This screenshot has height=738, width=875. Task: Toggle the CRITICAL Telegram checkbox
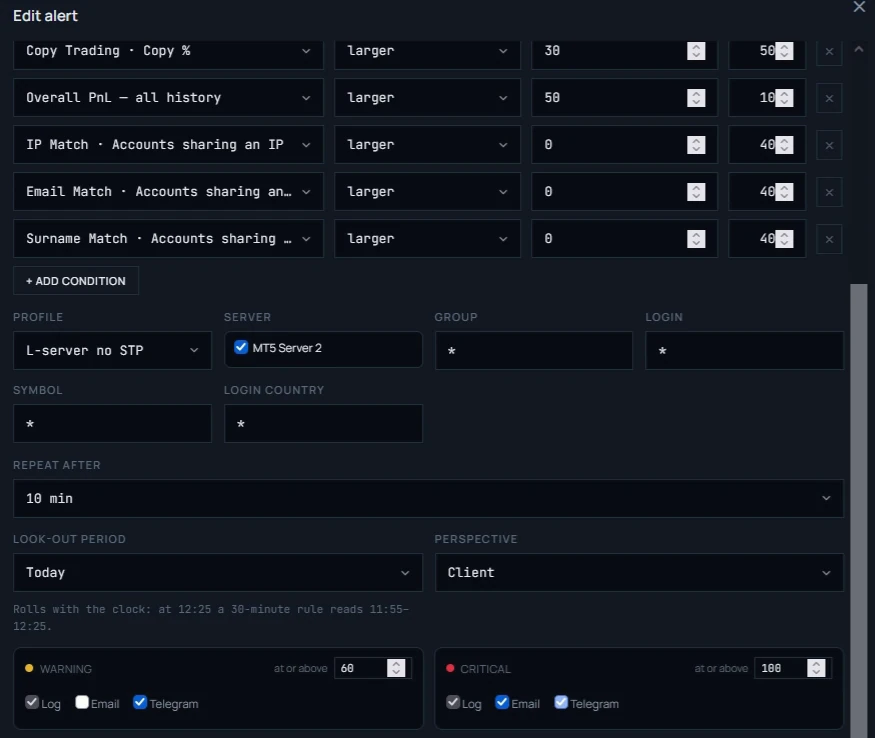click(561, 702)
